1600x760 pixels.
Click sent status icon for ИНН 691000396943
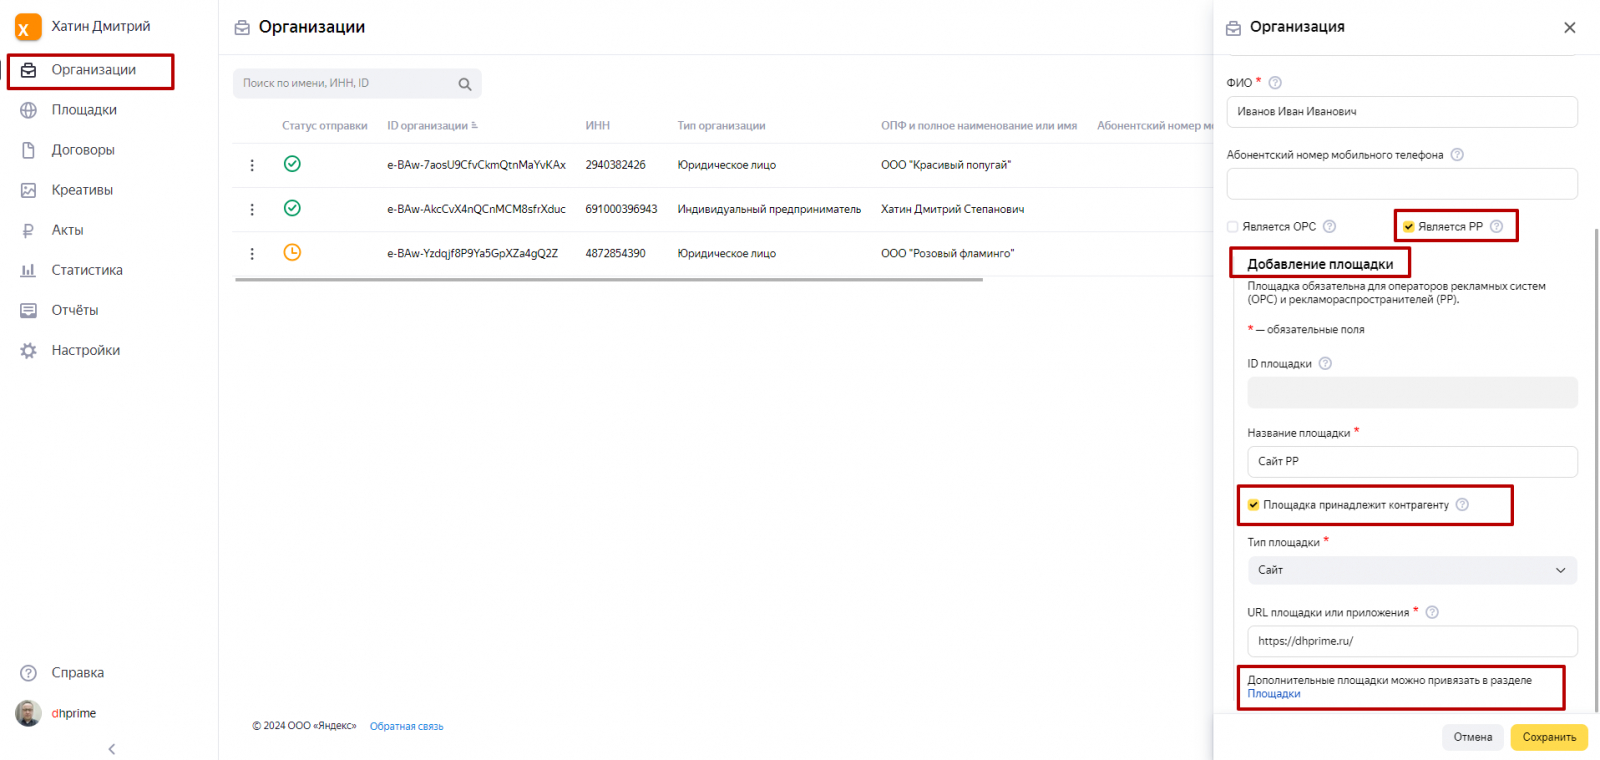click(x=292, y=208)
